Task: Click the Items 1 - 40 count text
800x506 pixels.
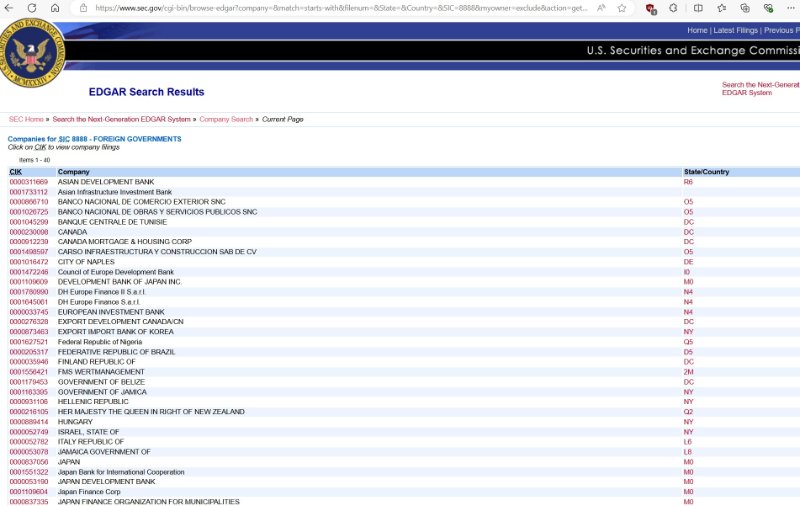Action: [x=35, y=160]
